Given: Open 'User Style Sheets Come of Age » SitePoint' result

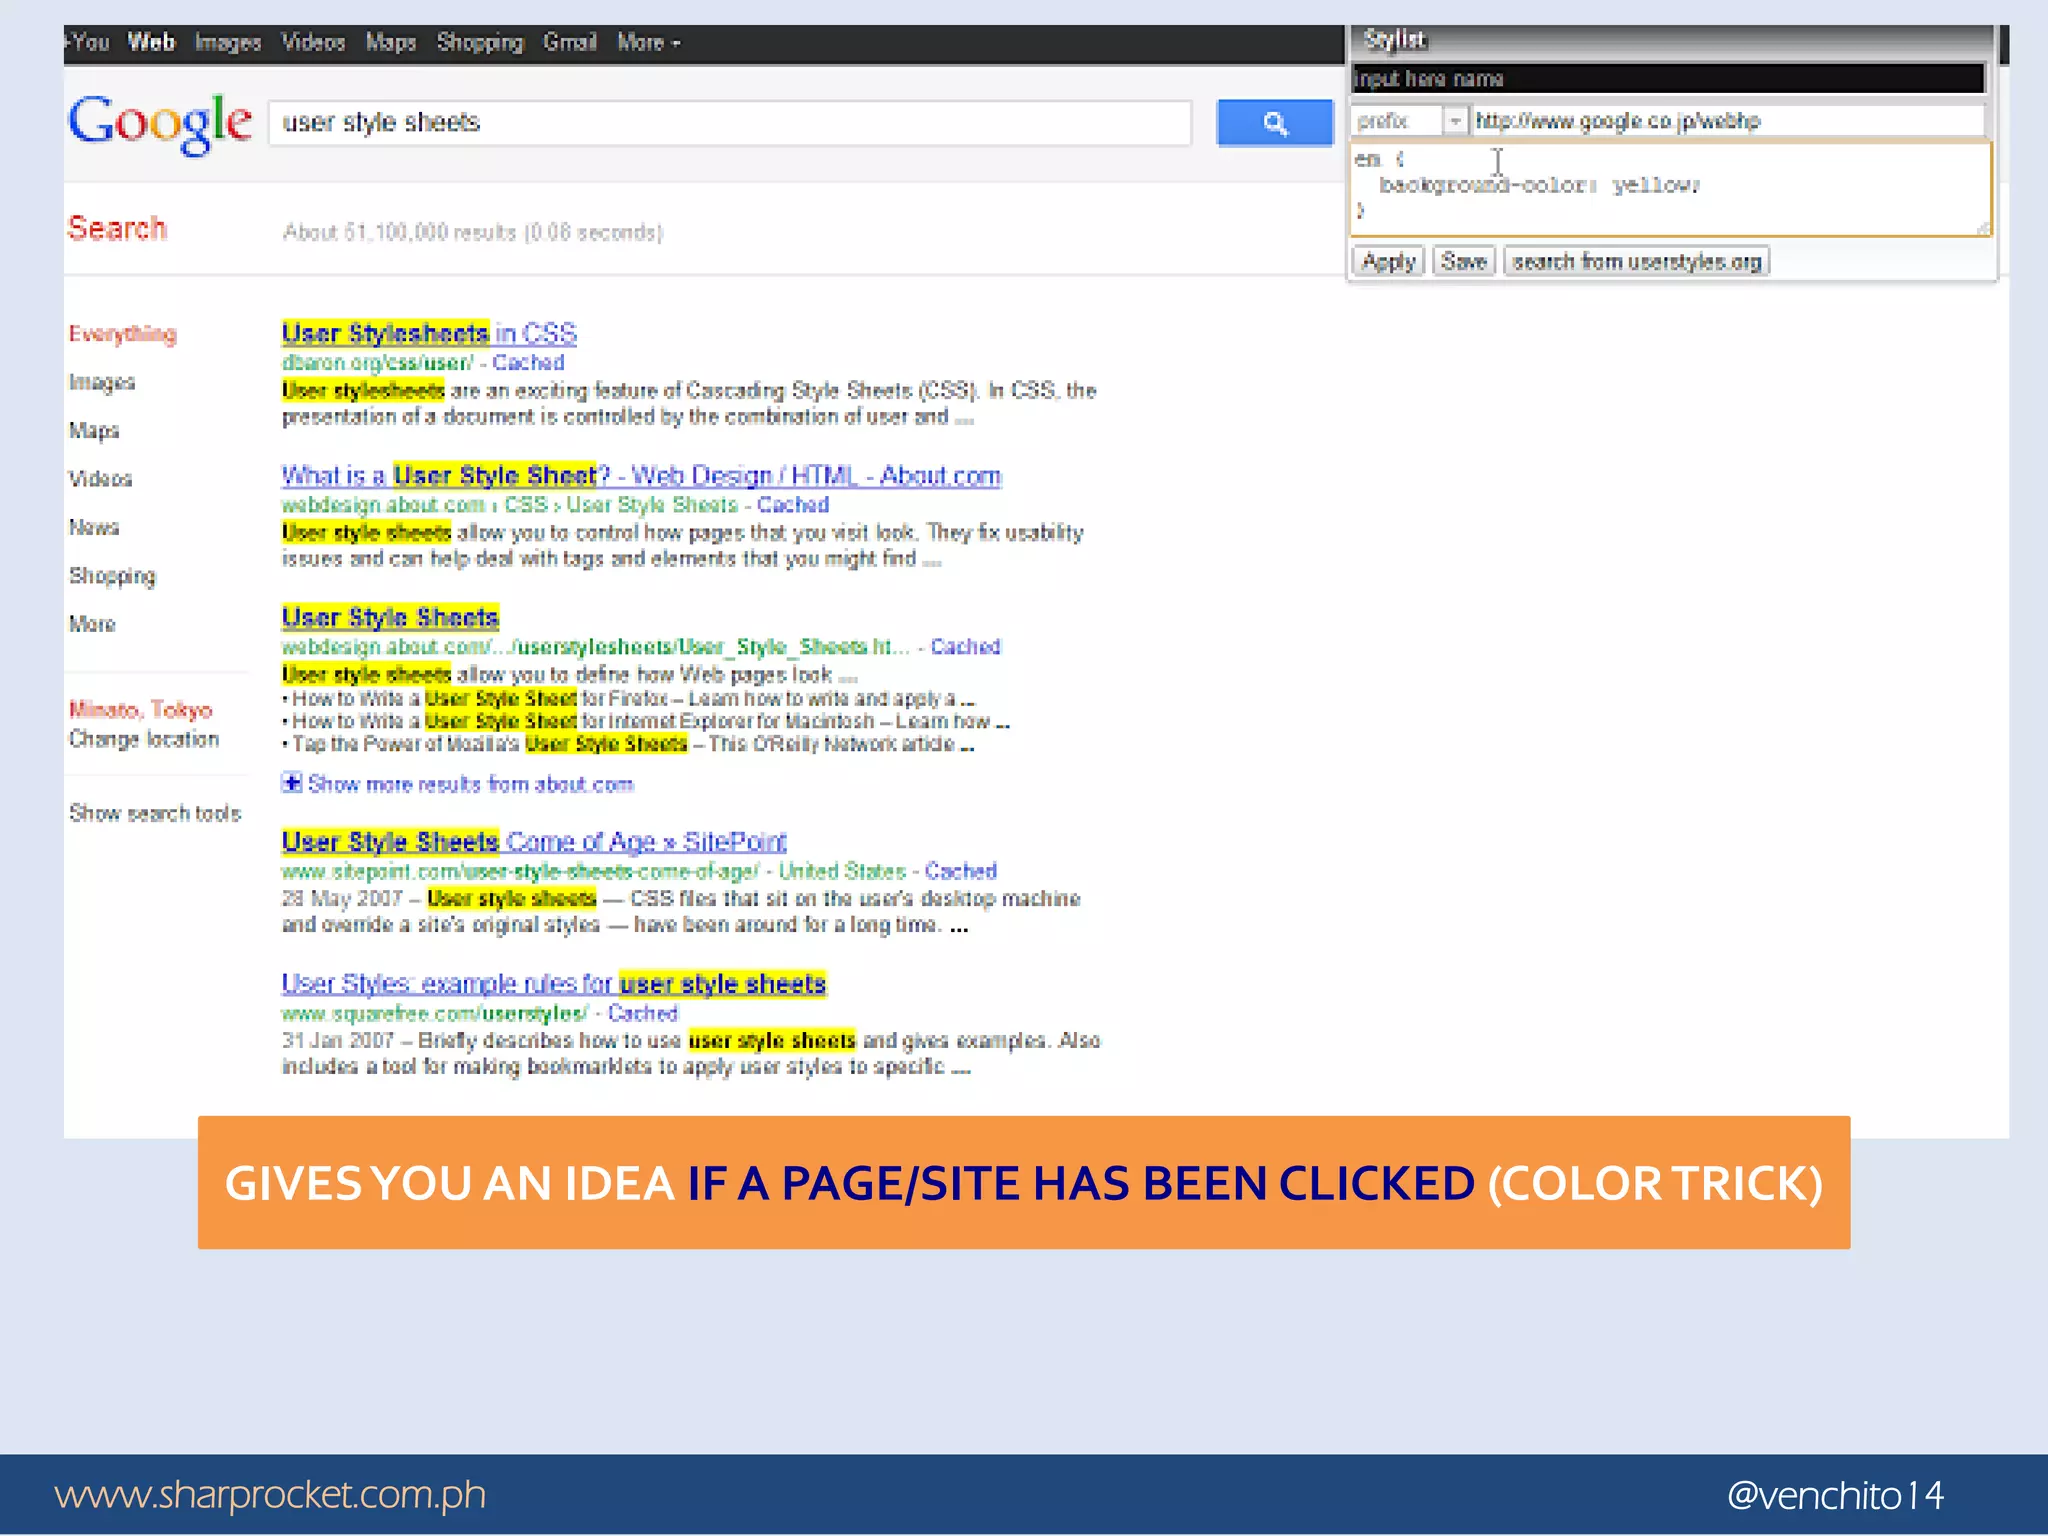Looking at the screenshot, I should click(x=534, y=842).
